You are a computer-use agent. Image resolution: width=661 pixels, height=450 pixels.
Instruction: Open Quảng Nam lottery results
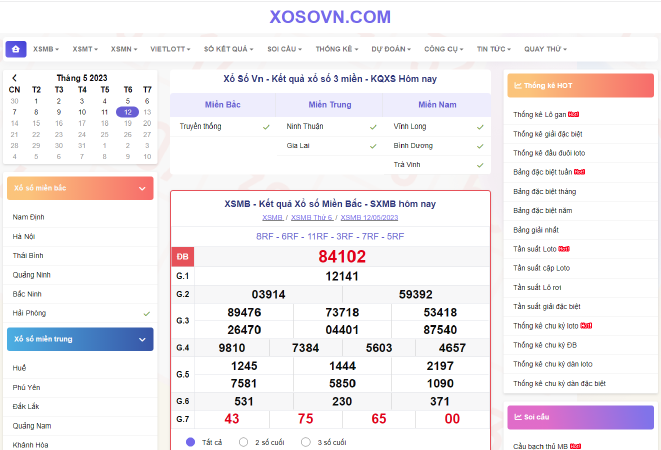[32, 426]
